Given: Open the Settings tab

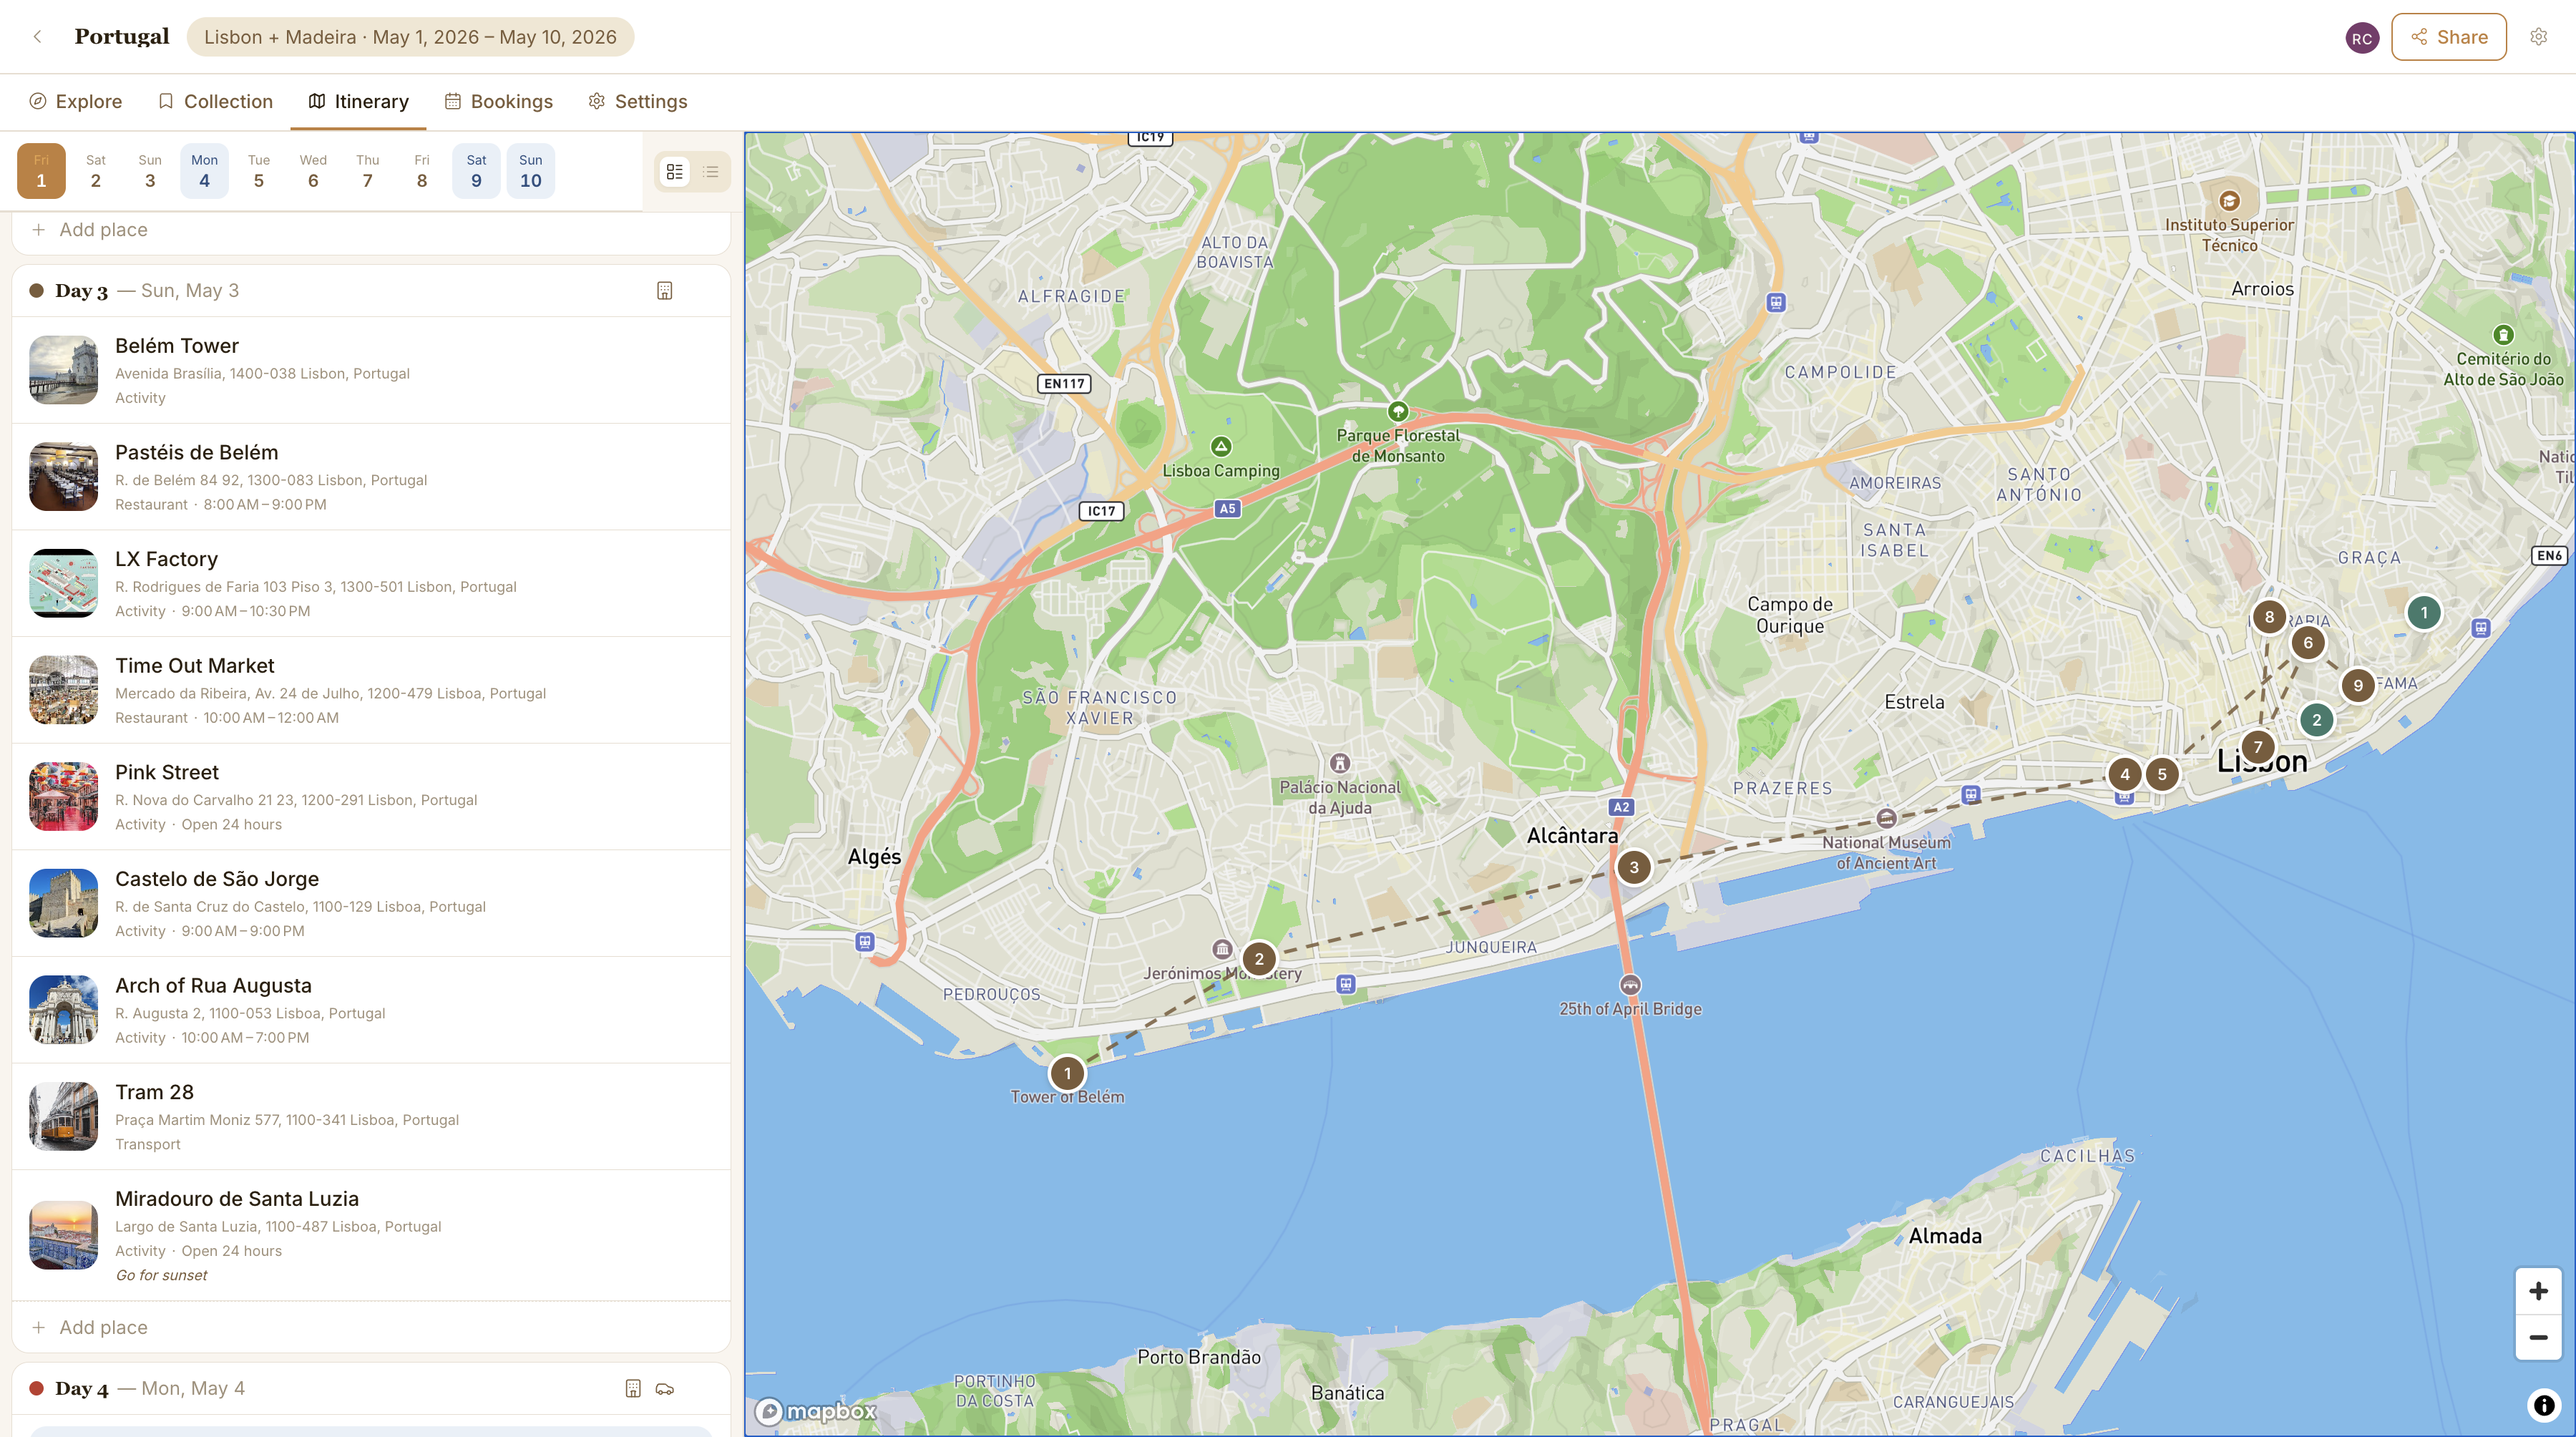Looking at the screenshot, I should pyautogui.click(x=637, y=101).
